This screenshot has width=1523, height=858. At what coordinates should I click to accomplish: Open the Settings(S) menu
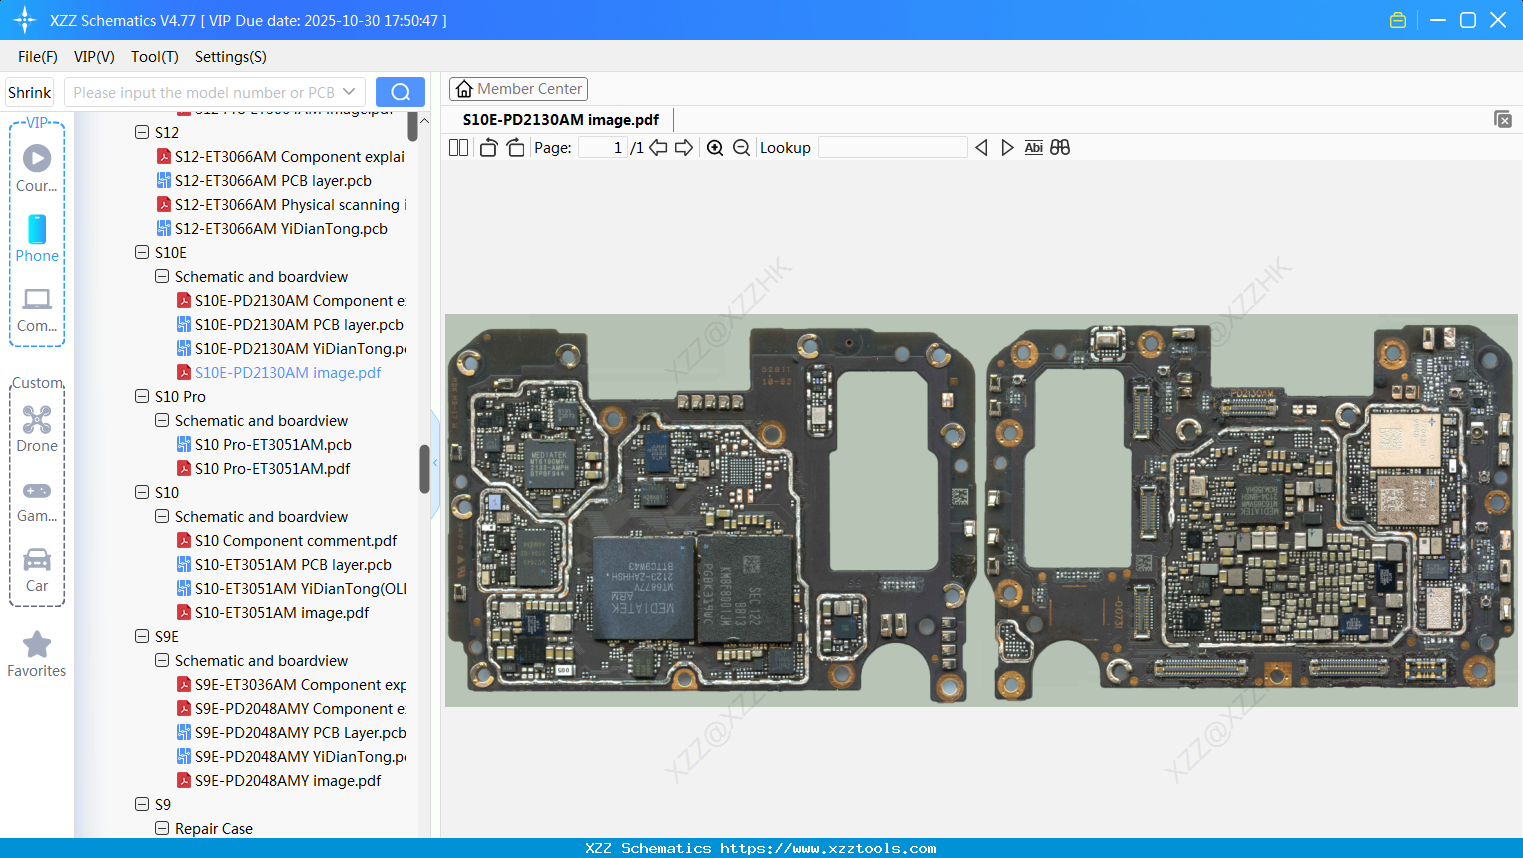[x=230, y=57]
